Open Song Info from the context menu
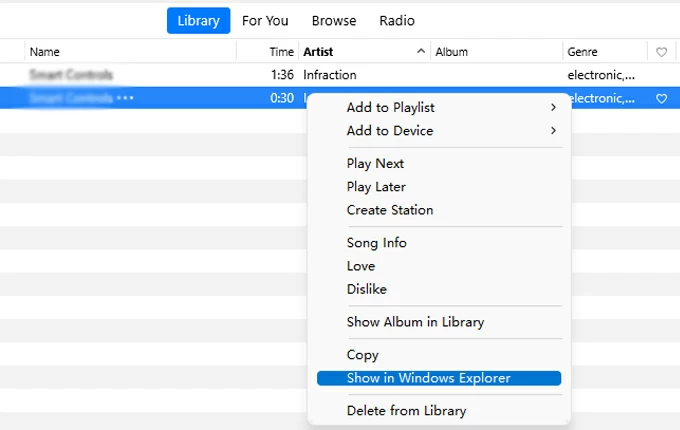Viewport: 680px width, 430px height. click(x=376, y=243)
